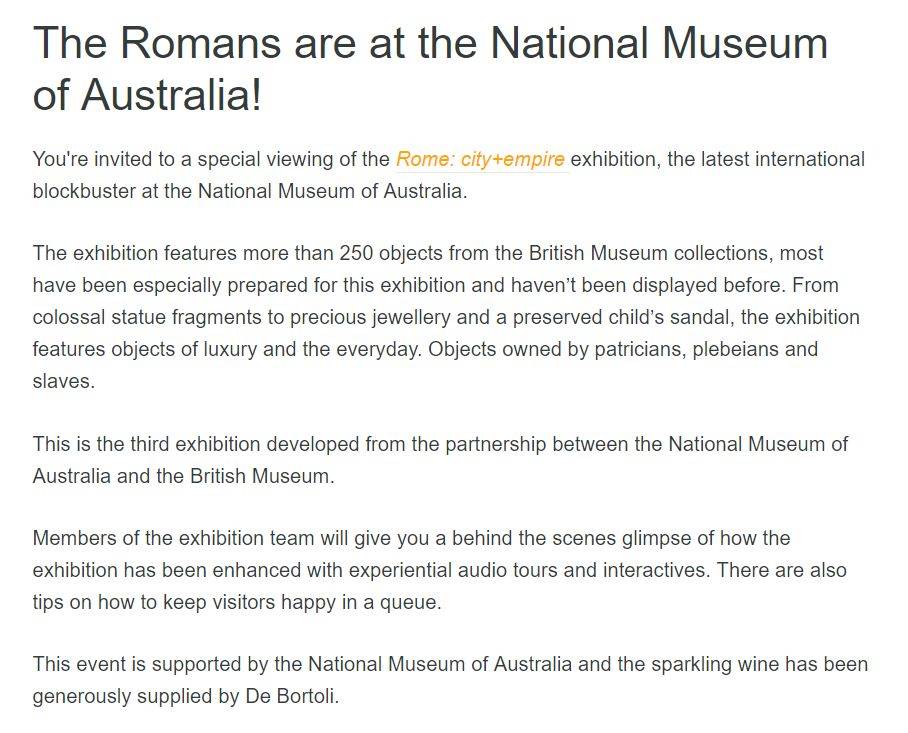Click the word "Australia!" in the heading
Image resolution: width=908 pixels, height=733 pixels.
pos(171,95)
